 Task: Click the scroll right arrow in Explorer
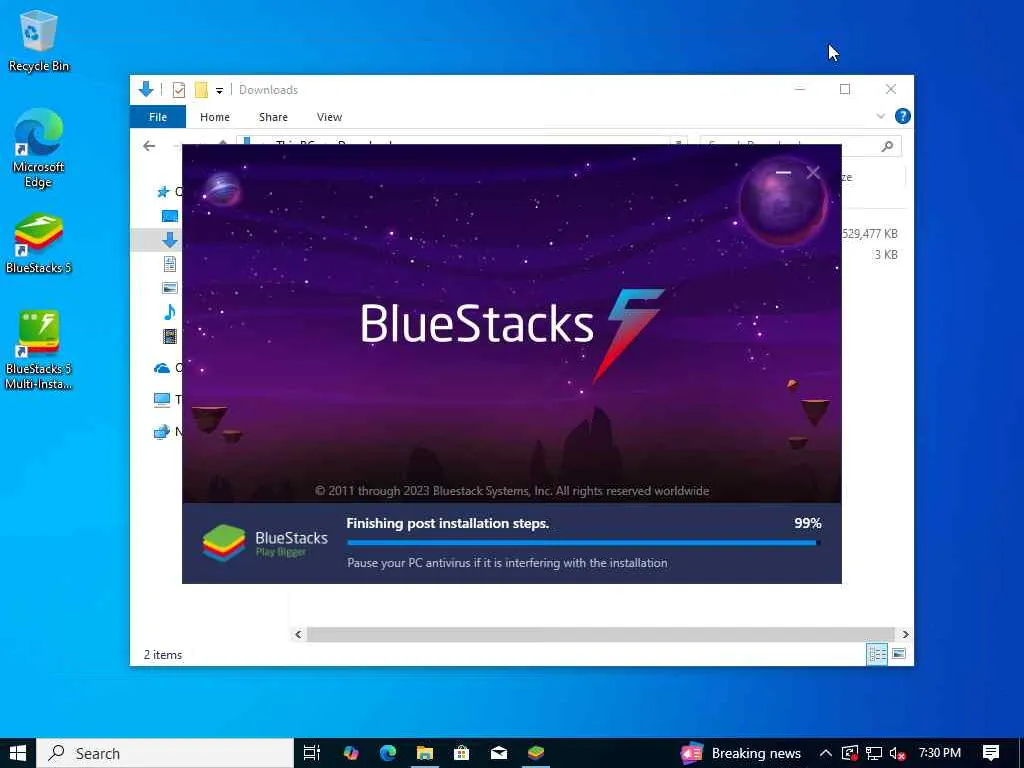tap(905, 634)
